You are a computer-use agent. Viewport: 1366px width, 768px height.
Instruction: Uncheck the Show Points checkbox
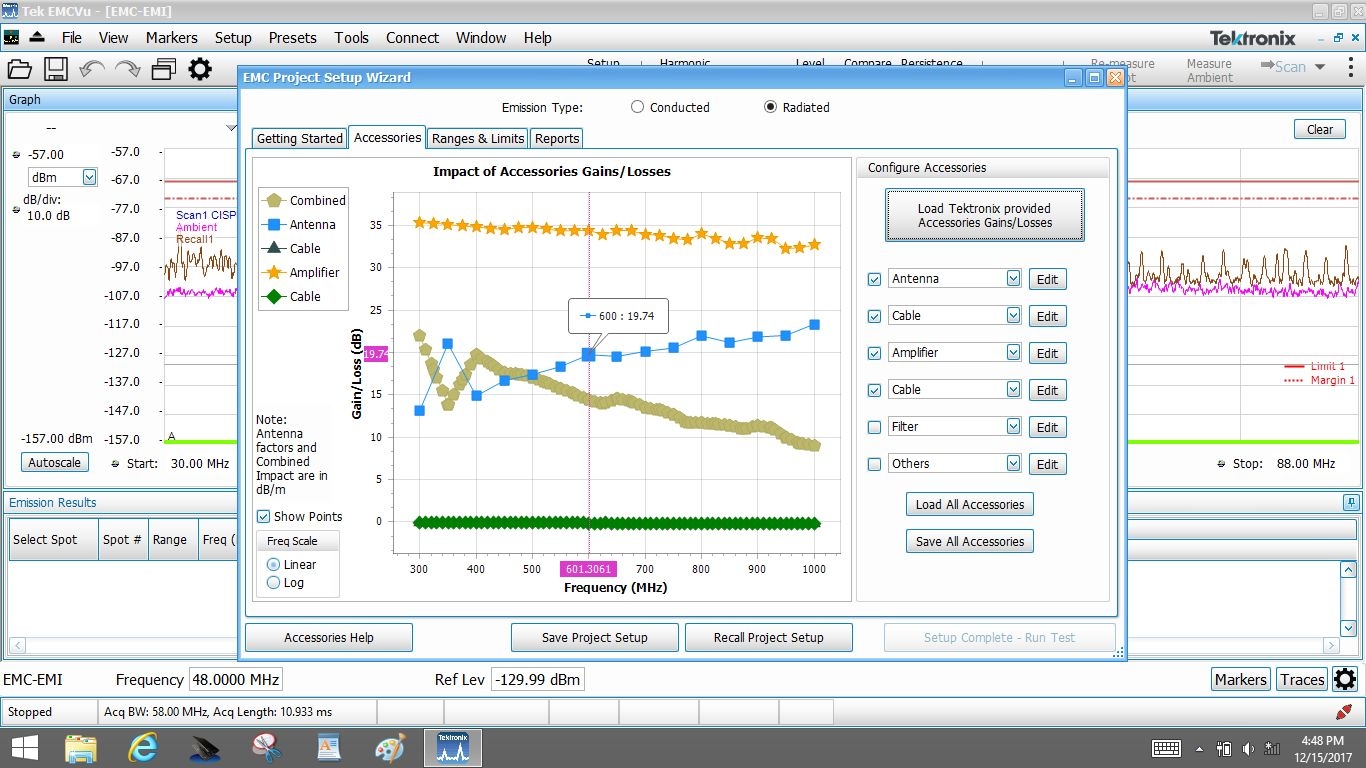pos(263,516)
